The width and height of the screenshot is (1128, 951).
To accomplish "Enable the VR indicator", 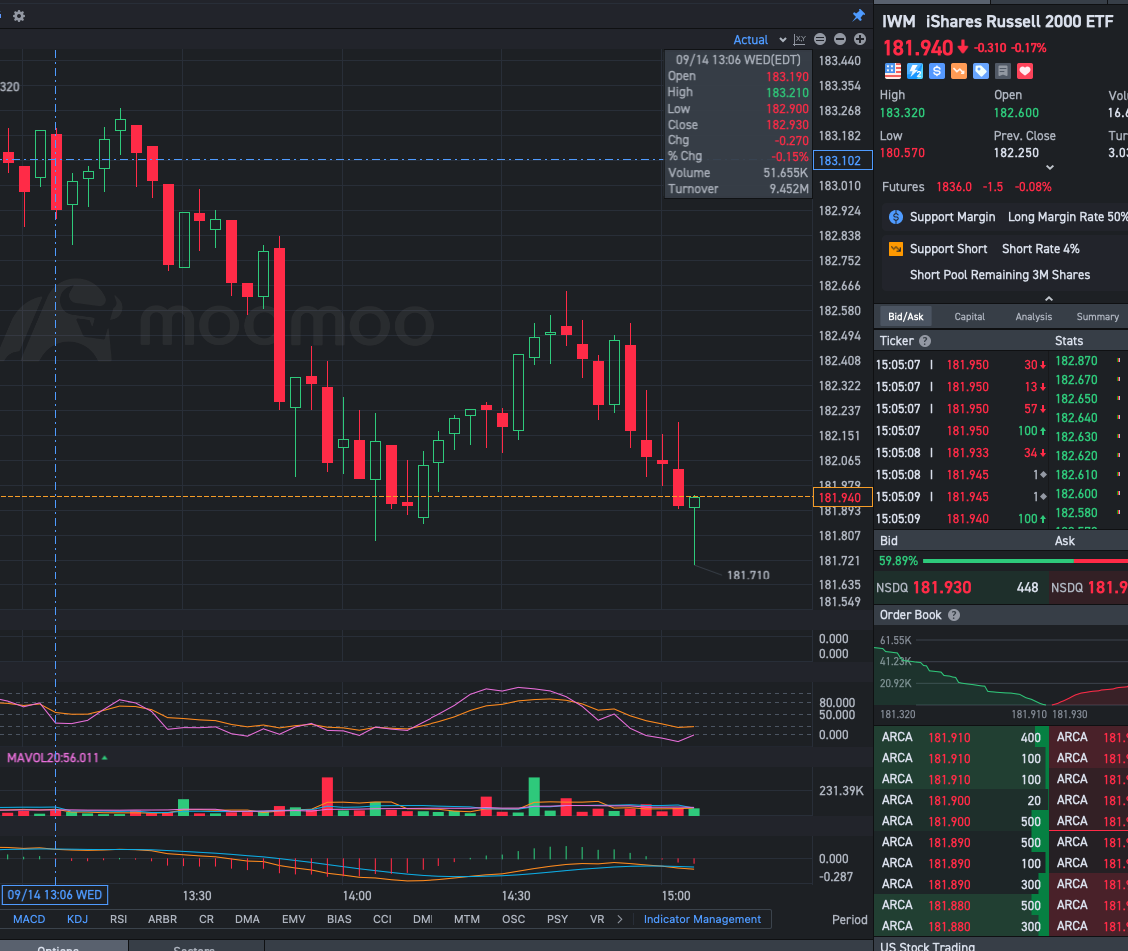I will click(597, 919).
